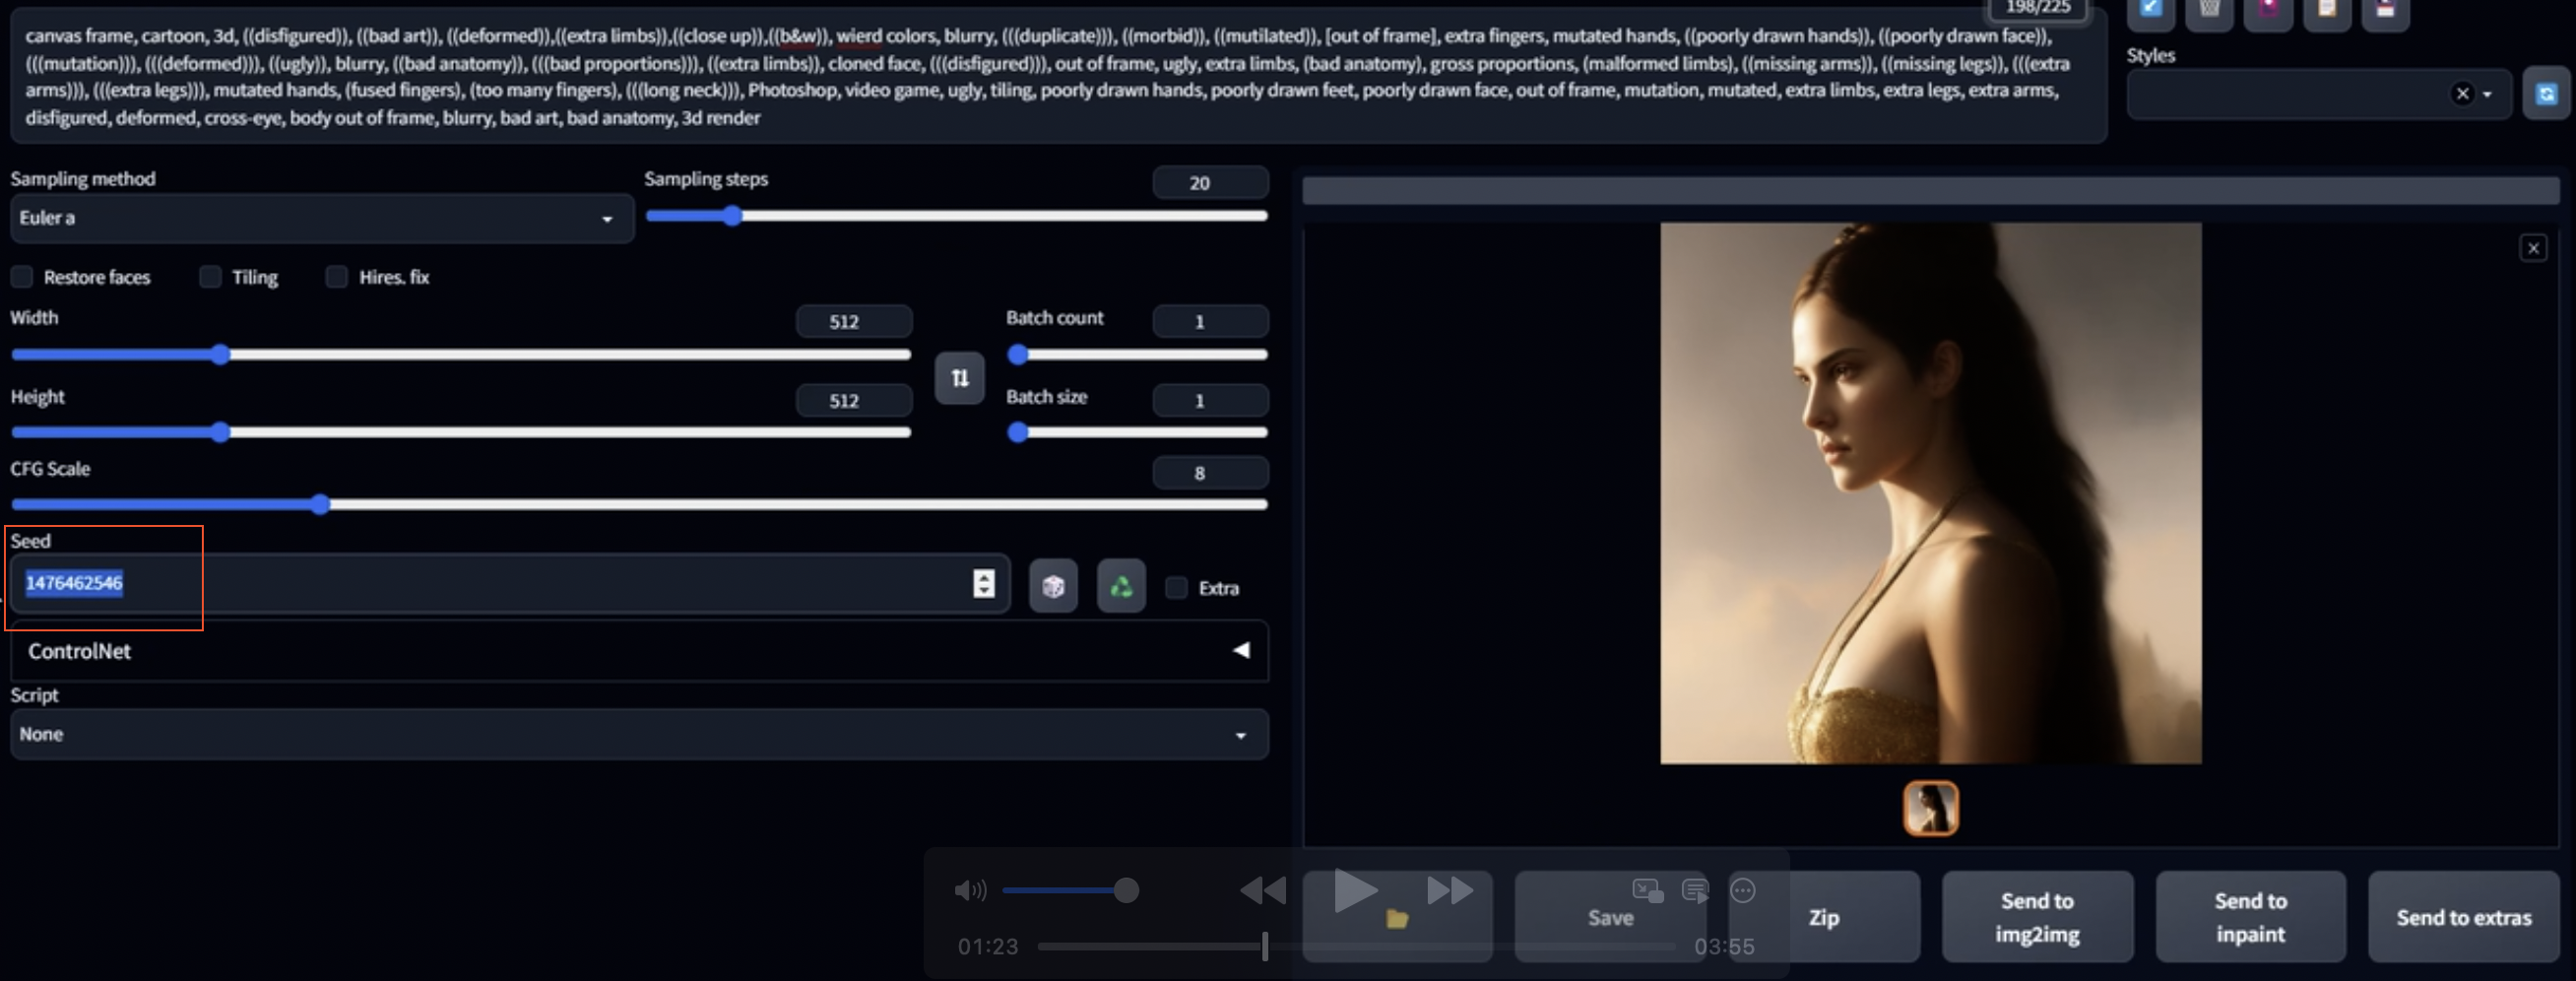Image resolution: width=2576 pixels, height=981 pixels.
Task: Adjust the video volume slider knob
Action: [1126, 890]
